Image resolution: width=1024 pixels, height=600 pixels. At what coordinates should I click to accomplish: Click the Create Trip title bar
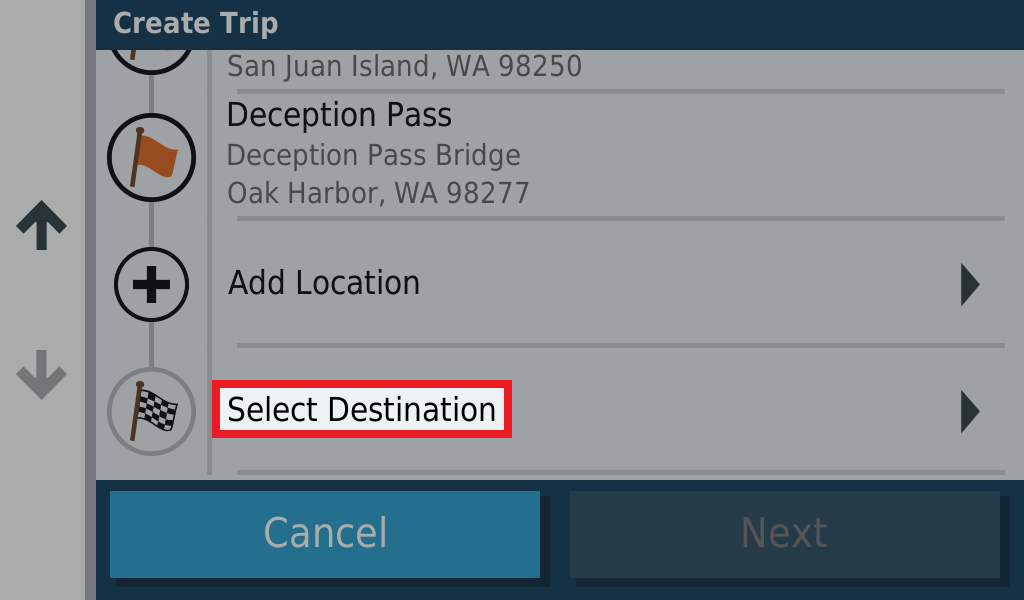click(x=560, y=24)
